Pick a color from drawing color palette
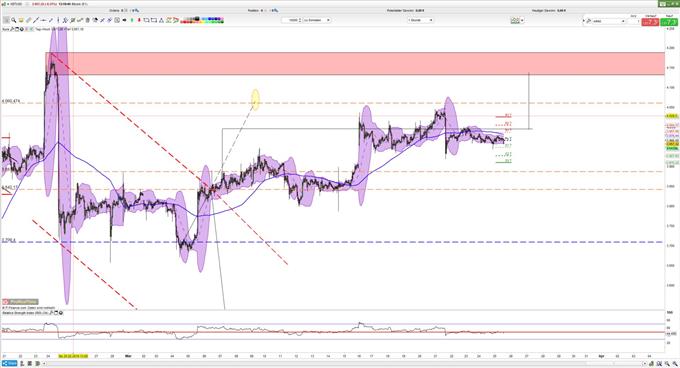 tap(203, 20)
